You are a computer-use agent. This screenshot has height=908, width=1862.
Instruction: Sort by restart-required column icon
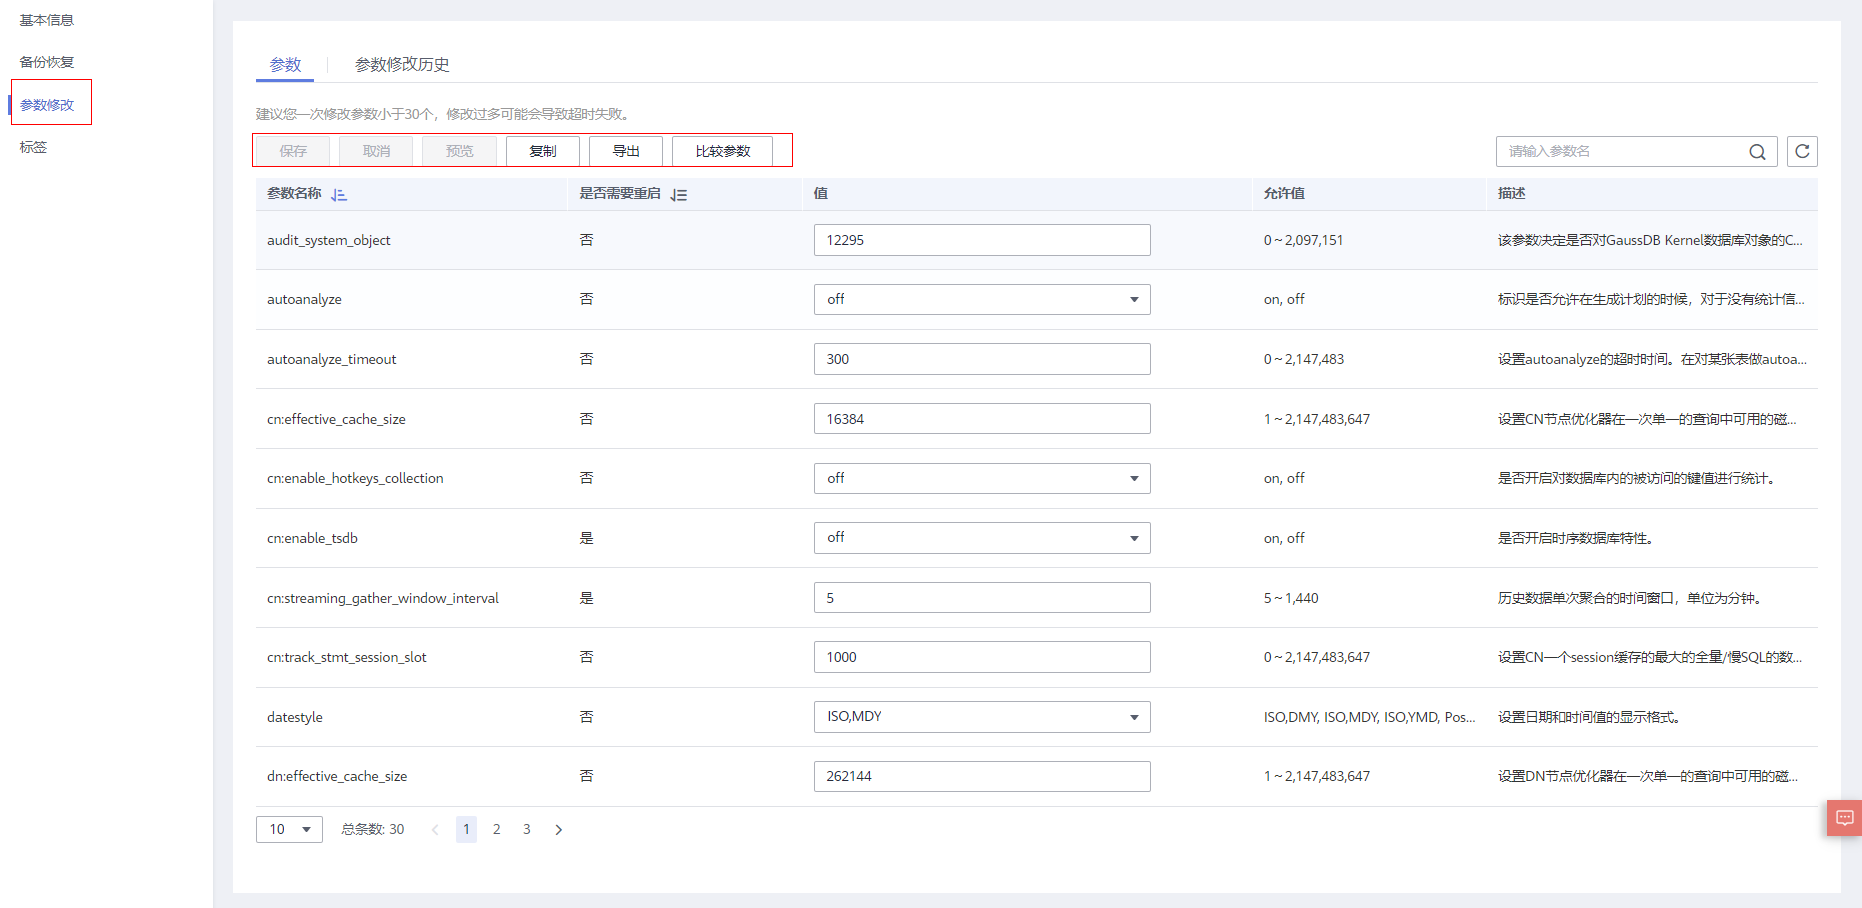(x=679, y=195)
